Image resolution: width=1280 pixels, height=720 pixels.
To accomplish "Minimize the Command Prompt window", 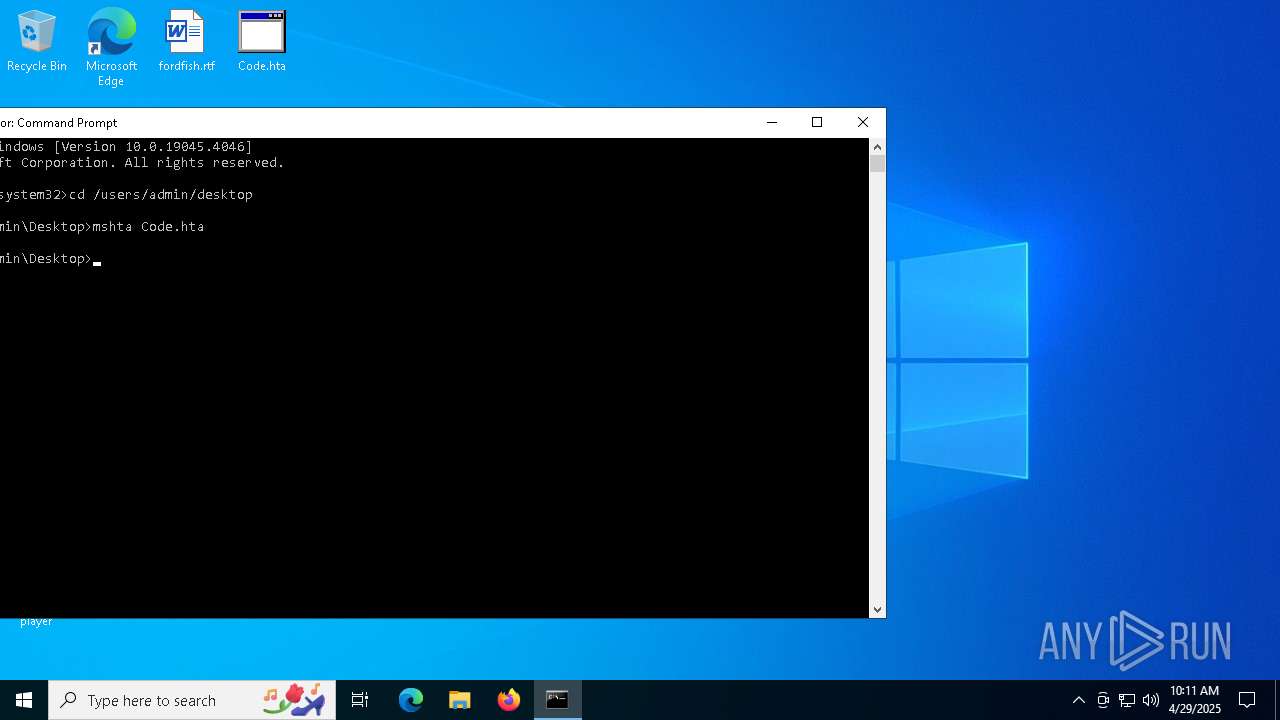I will tap(771, 122).
